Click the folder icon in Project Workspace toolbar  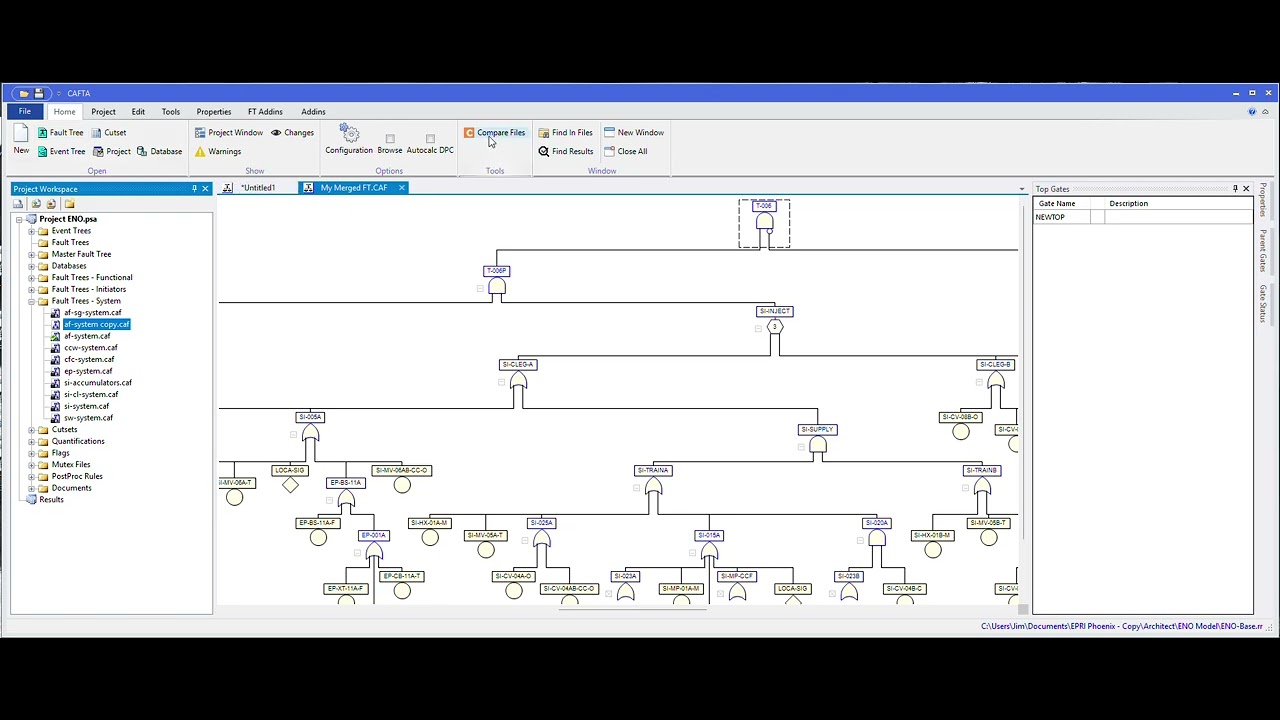(69, 204)
